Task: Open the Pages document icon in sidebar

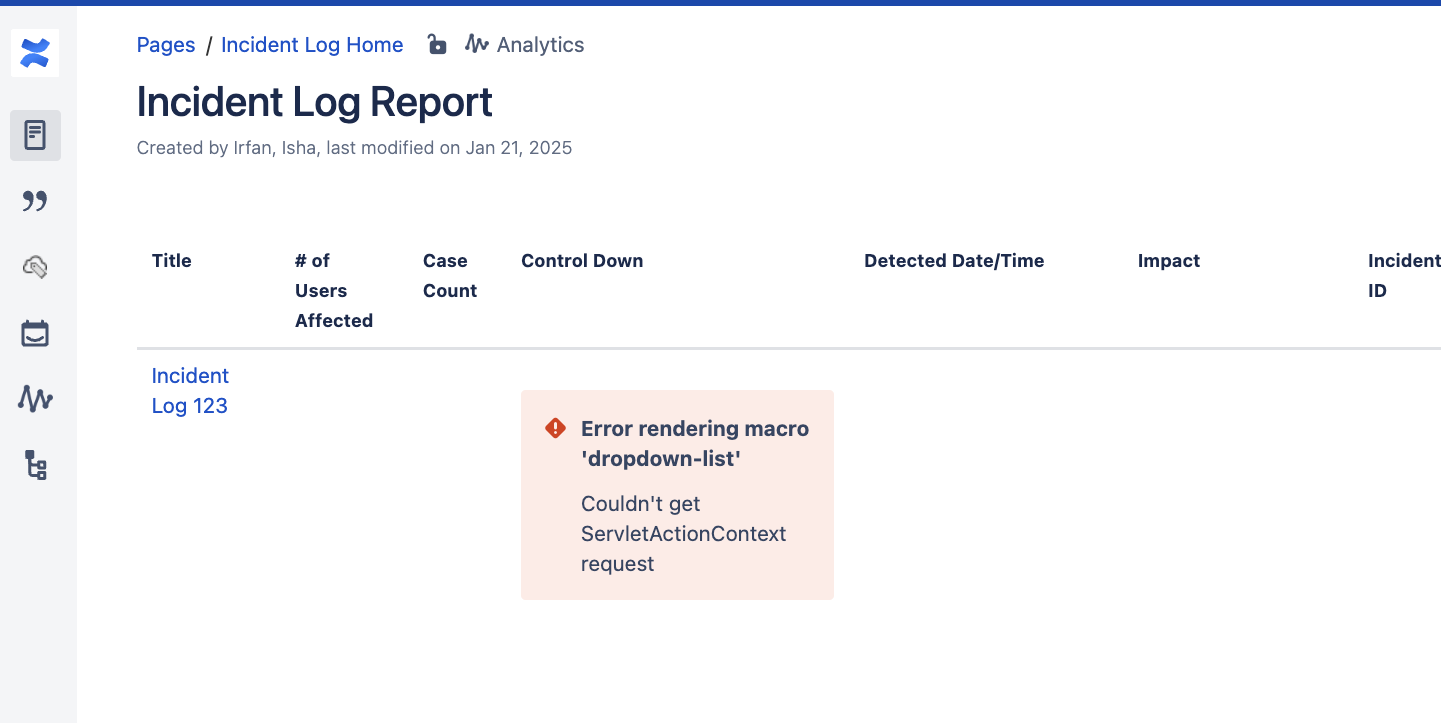Action: coord(35,135)
